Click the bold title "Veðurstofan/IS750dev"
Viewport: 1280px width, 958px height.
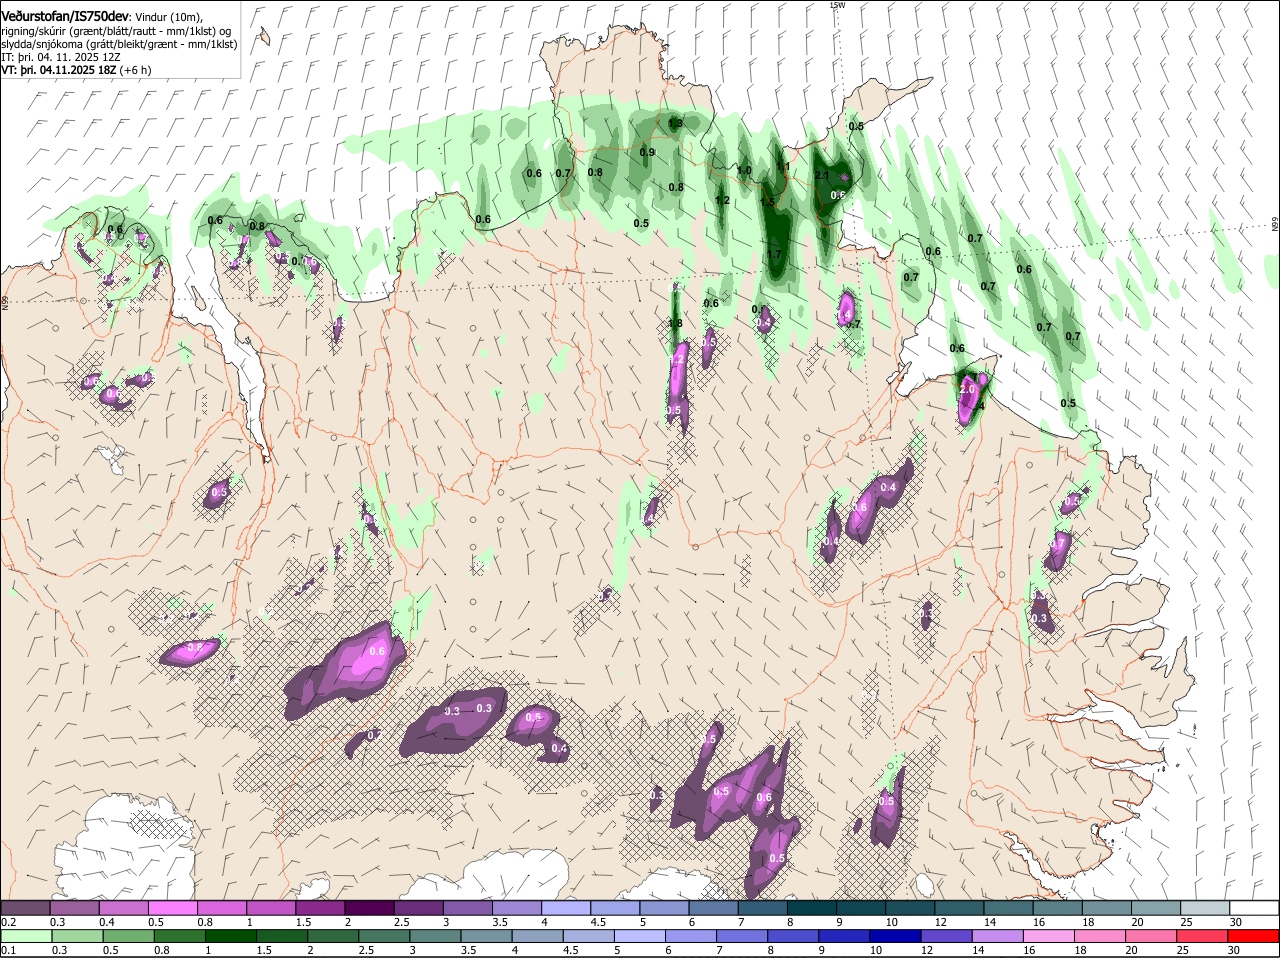64,16
